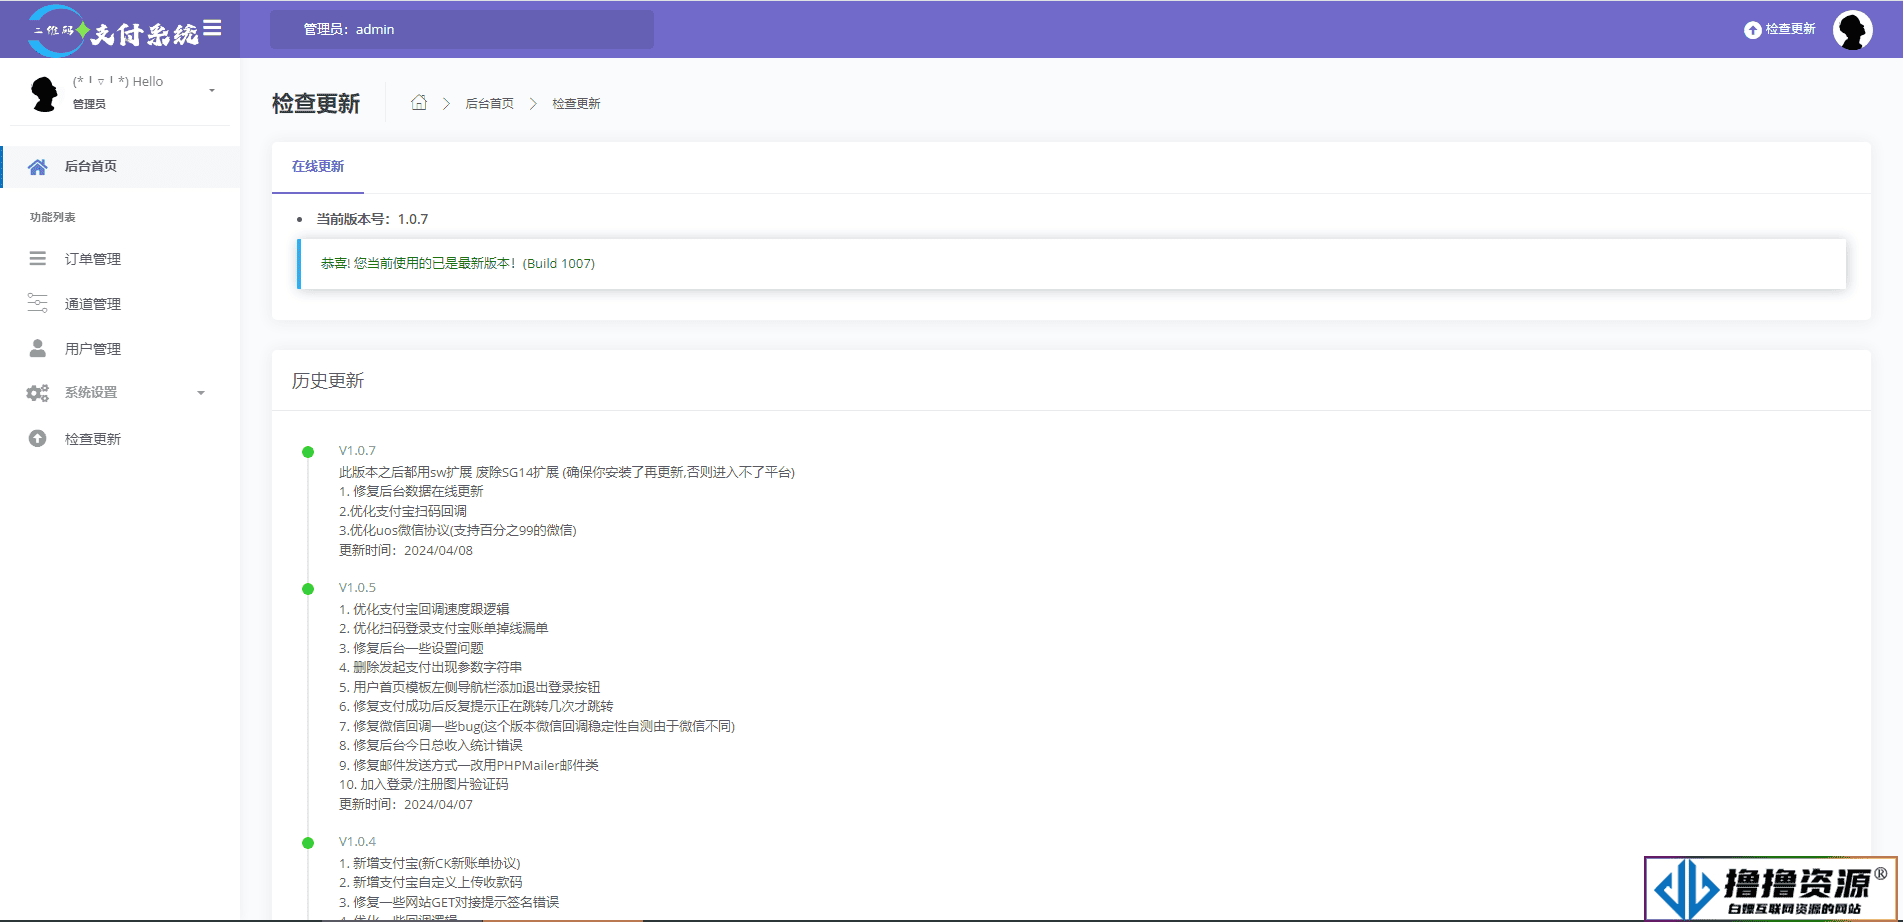Click the 管理员: admin header field
The image size is (1903, 922).
pyautogui.click(x=462, y=29)
